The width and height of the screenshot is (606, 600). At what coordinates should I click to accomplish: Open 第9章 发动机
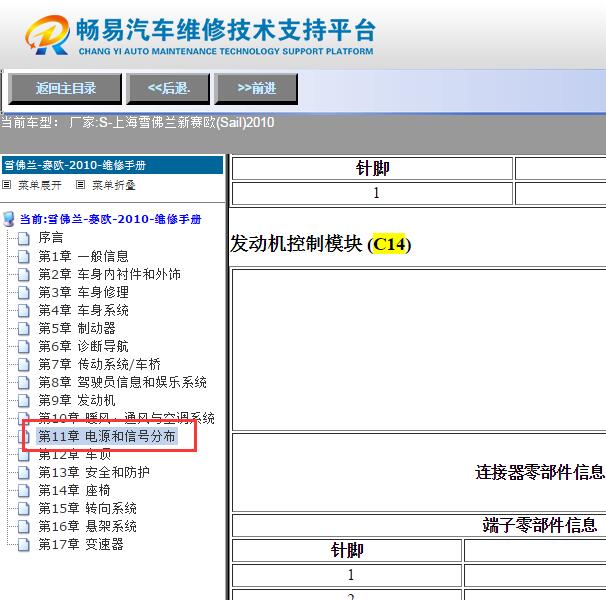click(77, 400)
